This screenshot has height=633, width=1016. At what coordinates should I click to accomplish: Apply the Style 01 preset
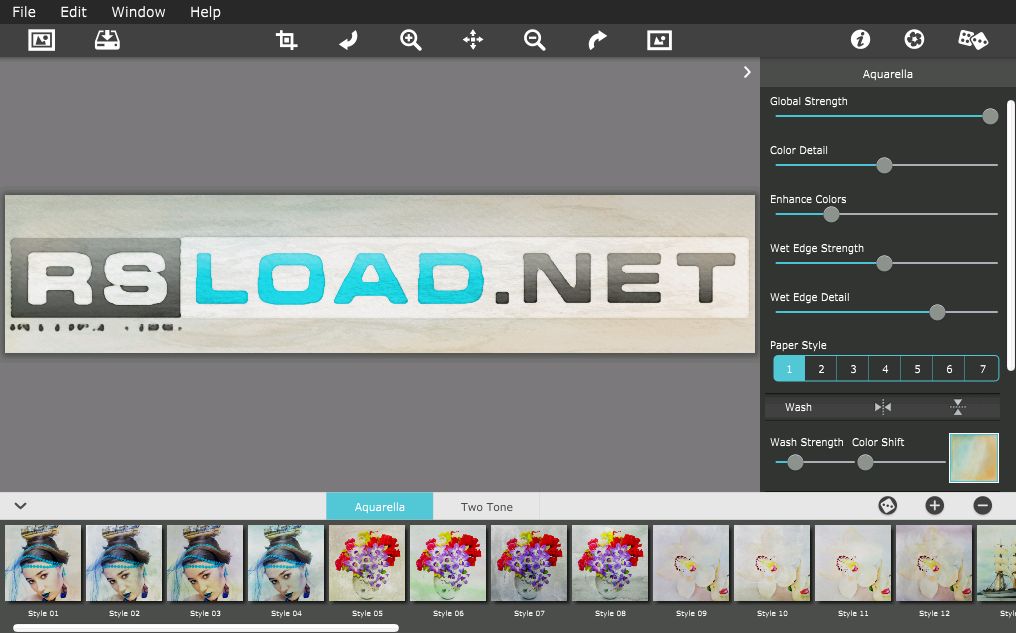pyautogui.click(x=43, y=563)
